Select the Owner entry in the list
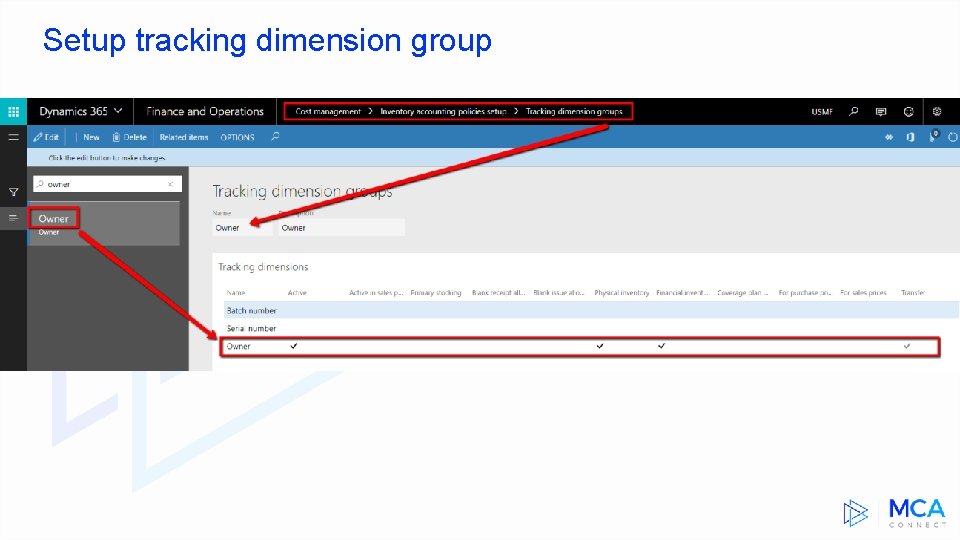Viewport: 960px width, 540px height. click(104, 224)
